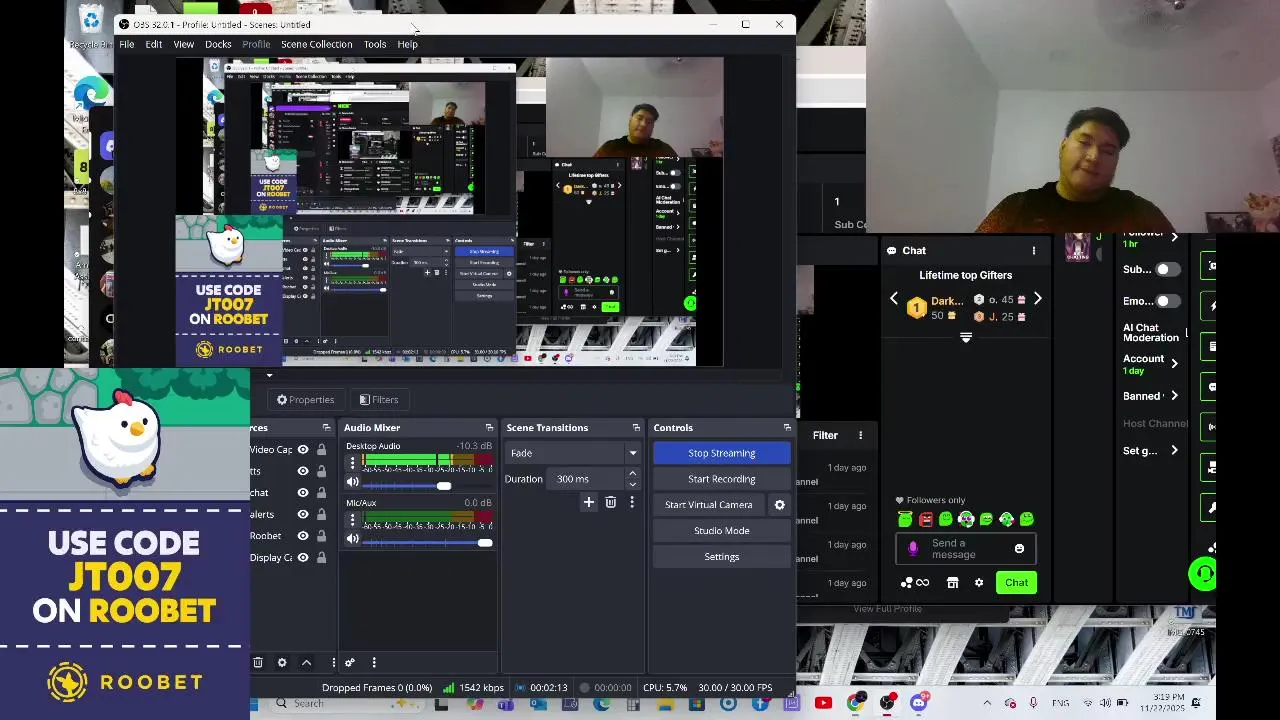Expand the Banned words chevron

tap(1174, 396)
